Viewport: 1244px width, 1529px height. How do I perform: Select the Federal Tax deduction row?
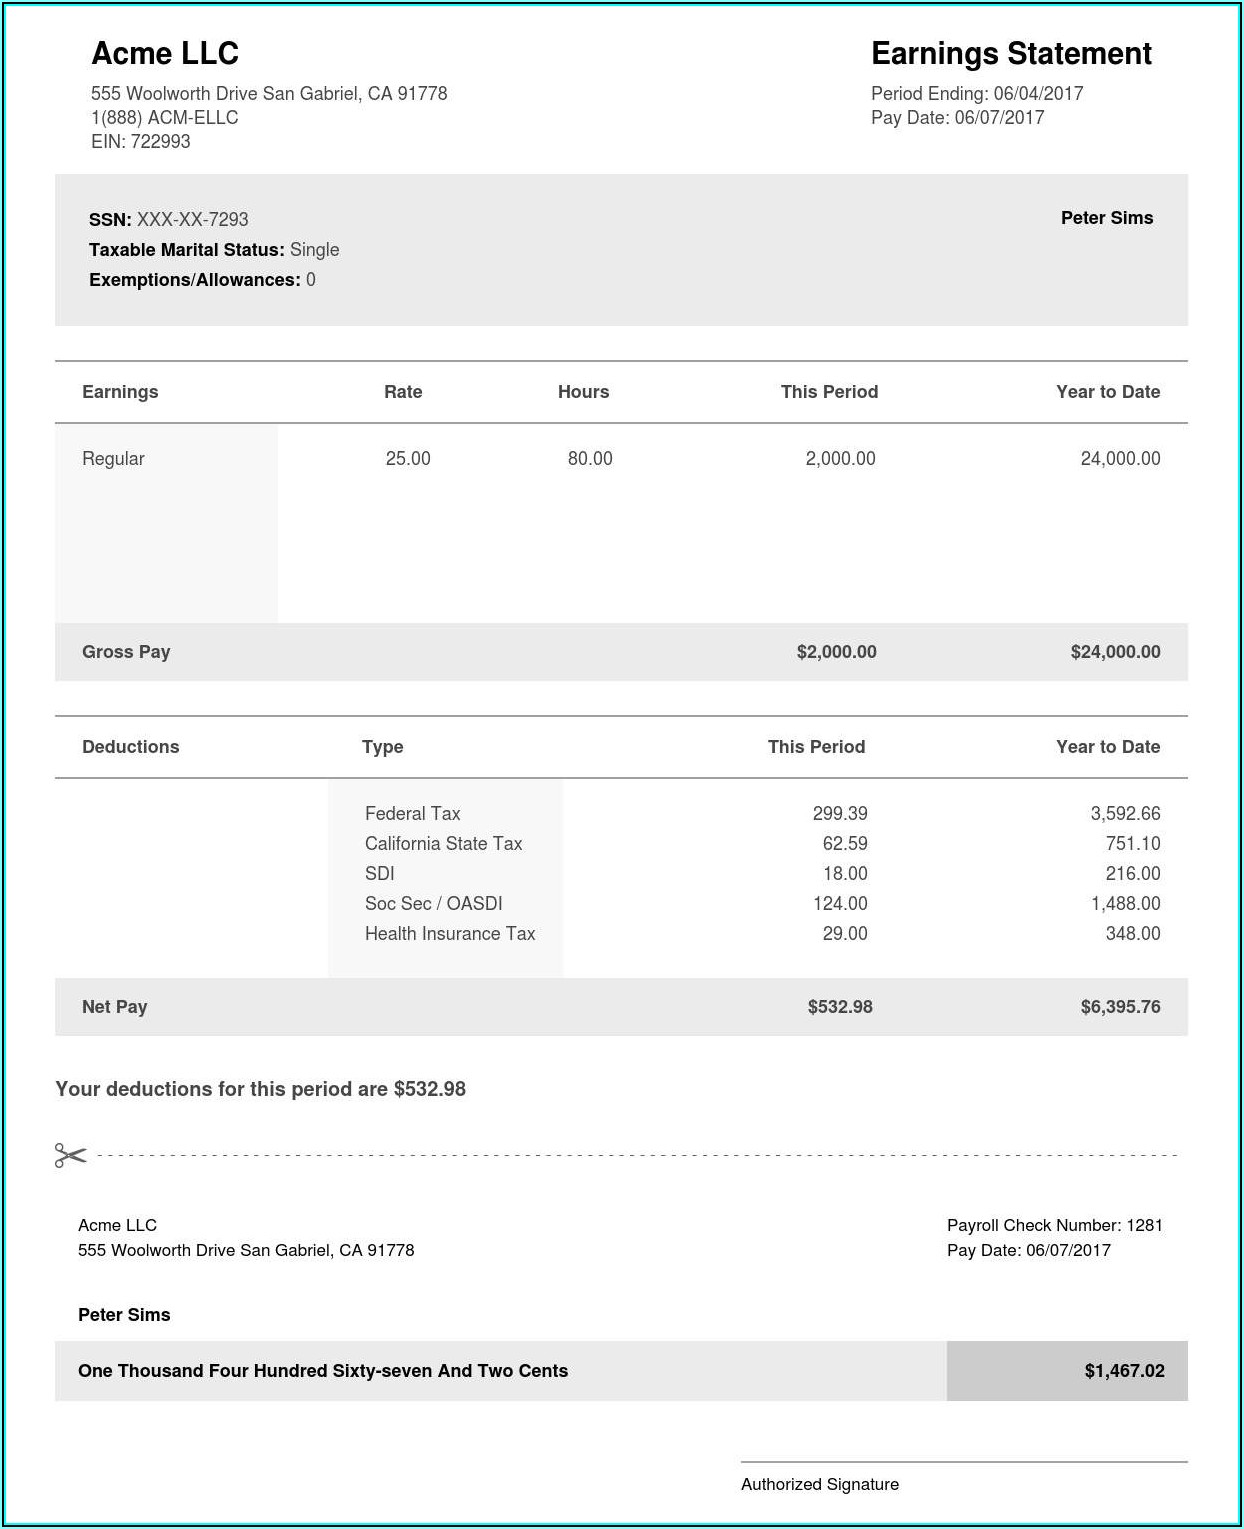pos(412,813)
